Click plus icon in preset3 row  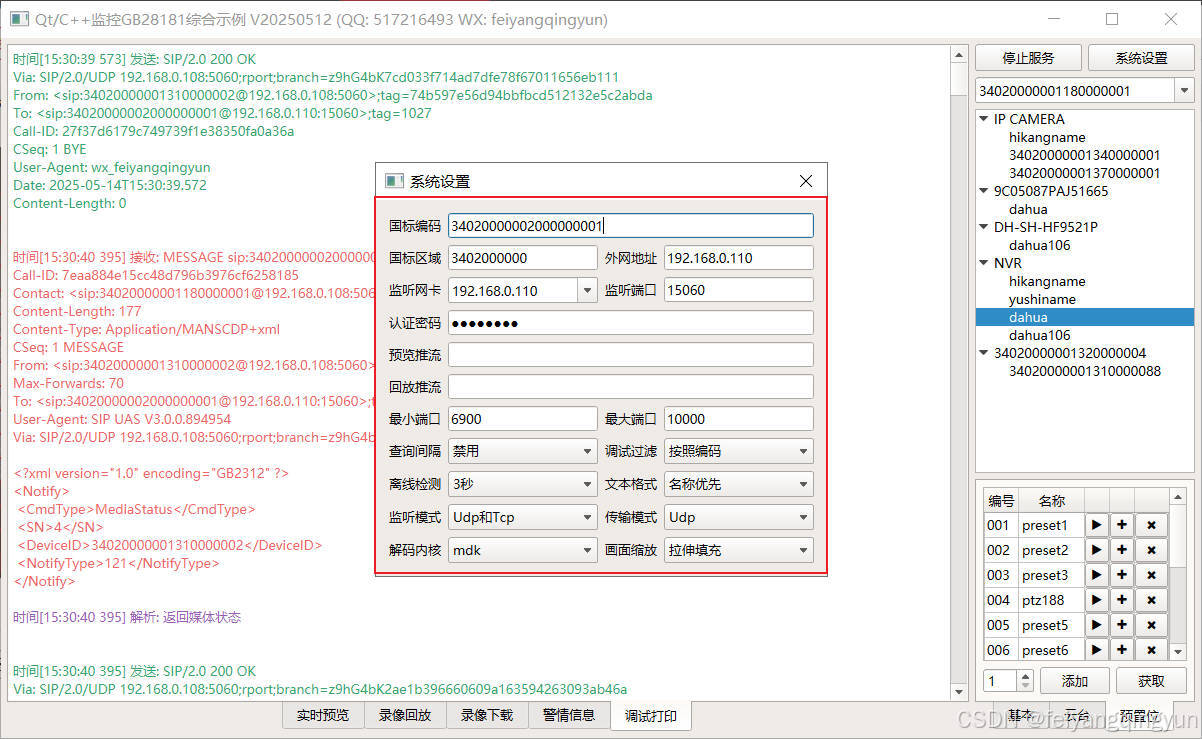click(1122, 575)
